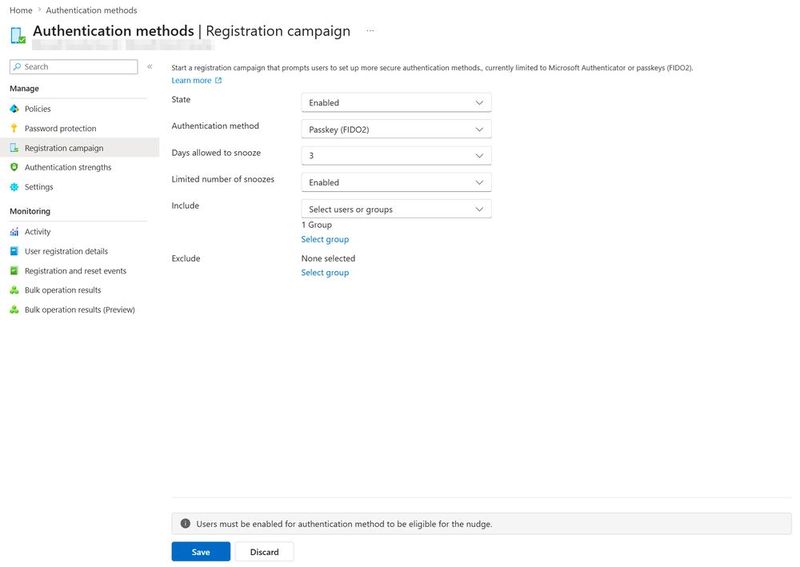Click the Registration campaign sidebar icon

(14, 148)
